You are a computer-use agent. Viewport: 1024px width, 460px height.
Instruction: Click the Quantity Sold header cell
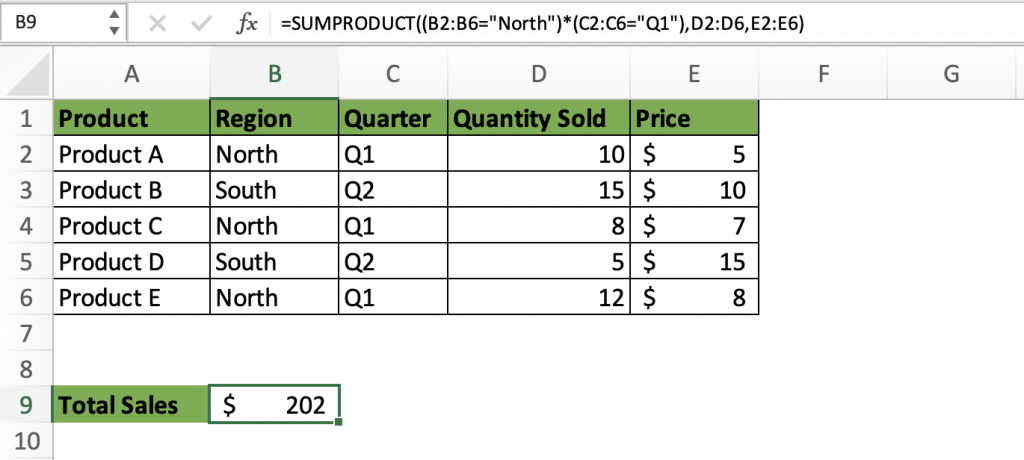(539, 118)
